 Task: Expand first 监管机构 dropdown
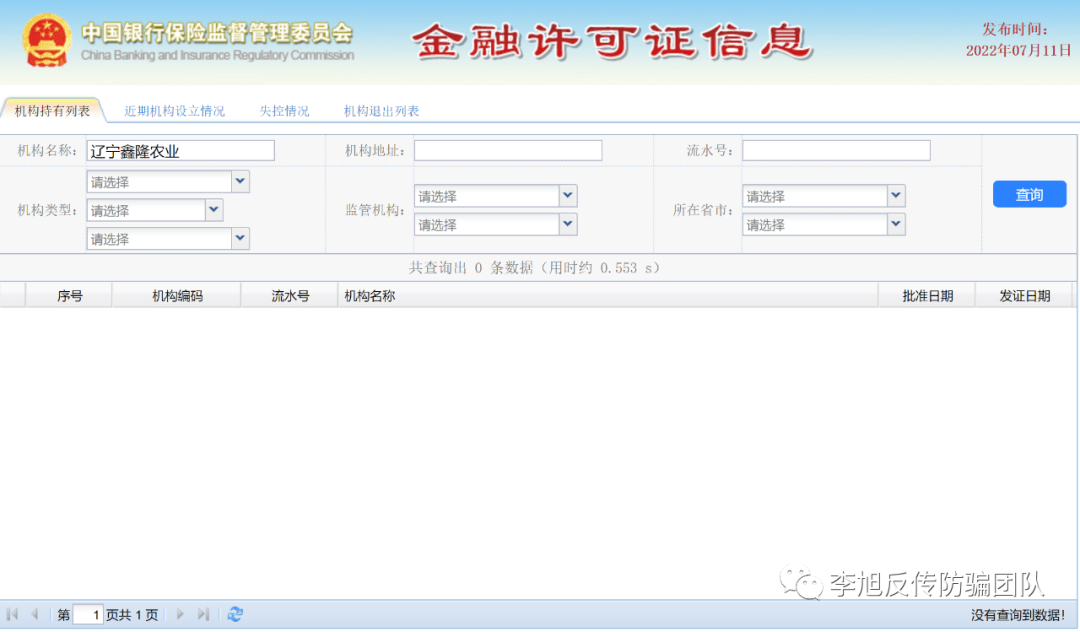point(568,196)
